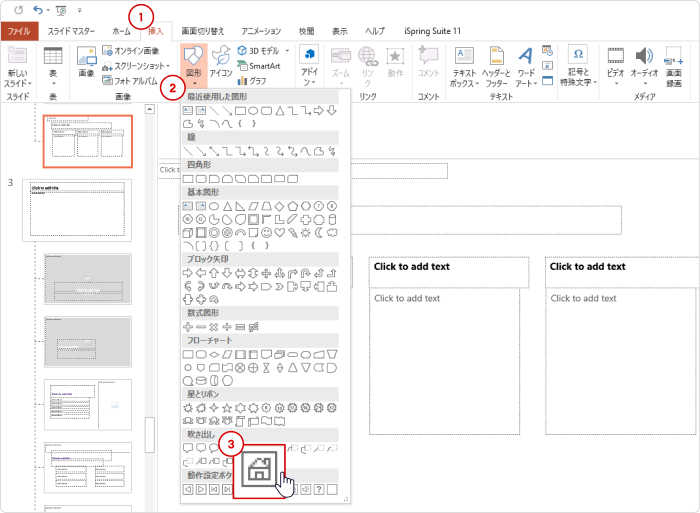Insert a コメント comment
Viewport: 700px width, 513px height.
pos(429,62)
